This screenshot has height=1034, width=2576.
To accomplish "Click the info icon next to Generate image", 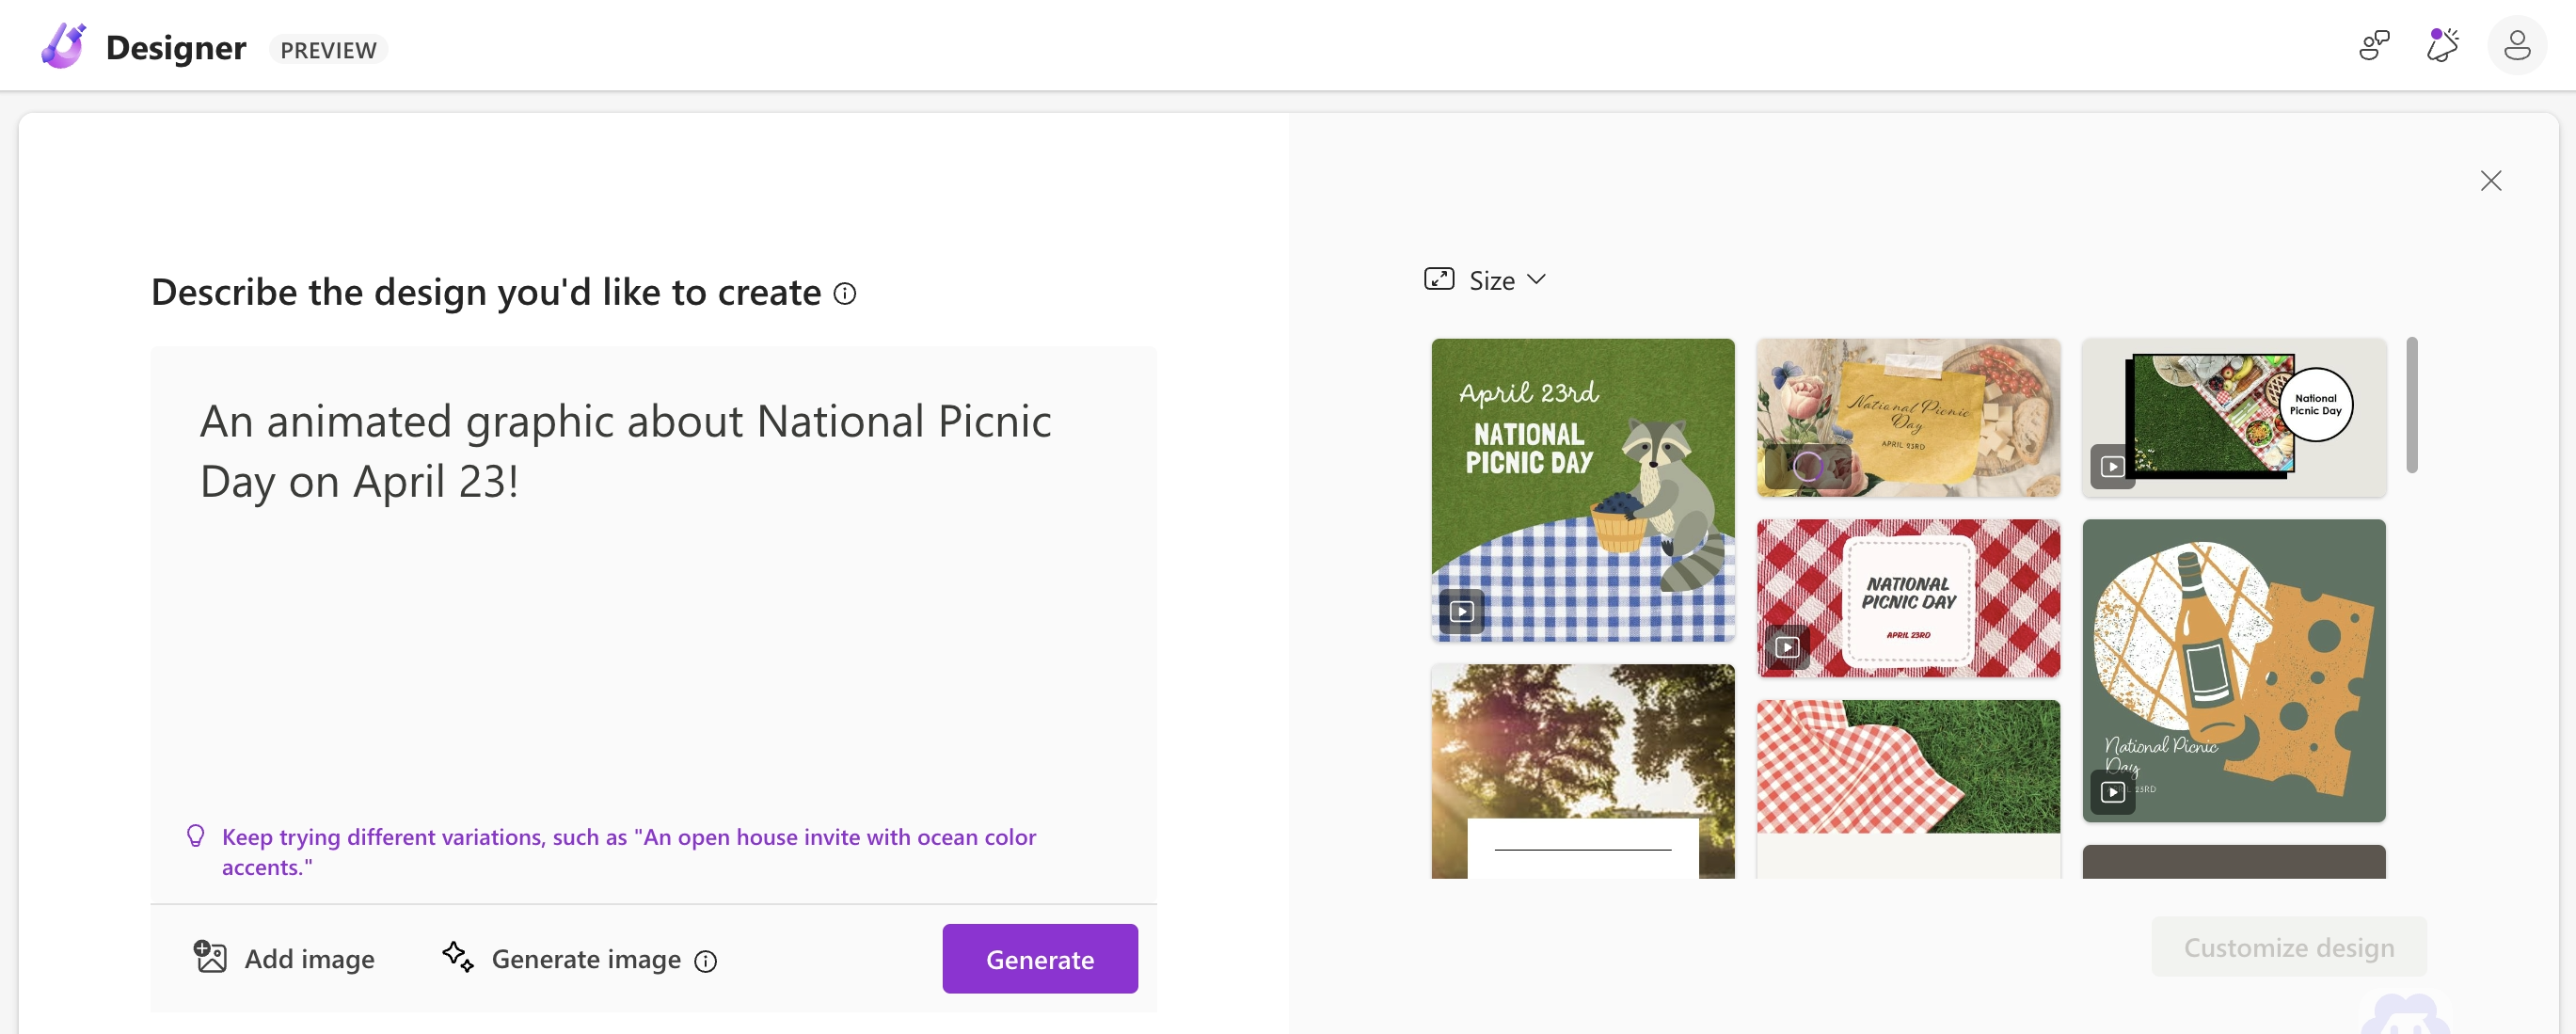I will coord(706,961).
